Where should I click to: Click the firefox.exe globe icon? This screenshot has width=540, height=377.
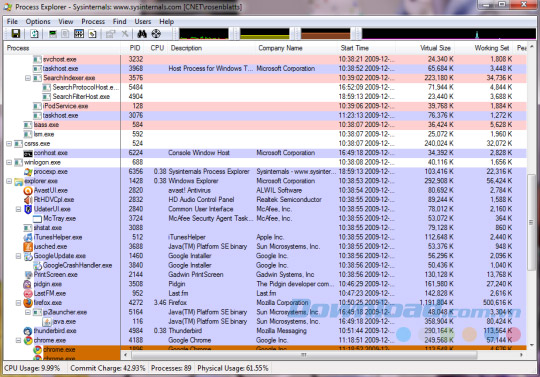pos(28,303)
